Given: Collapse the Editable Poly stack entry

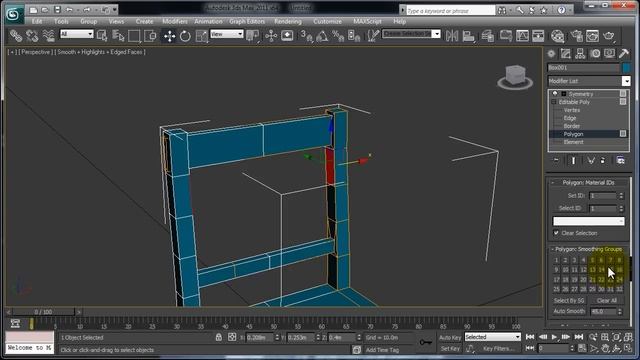Looking at the screenshot, I should click(554, 102).
